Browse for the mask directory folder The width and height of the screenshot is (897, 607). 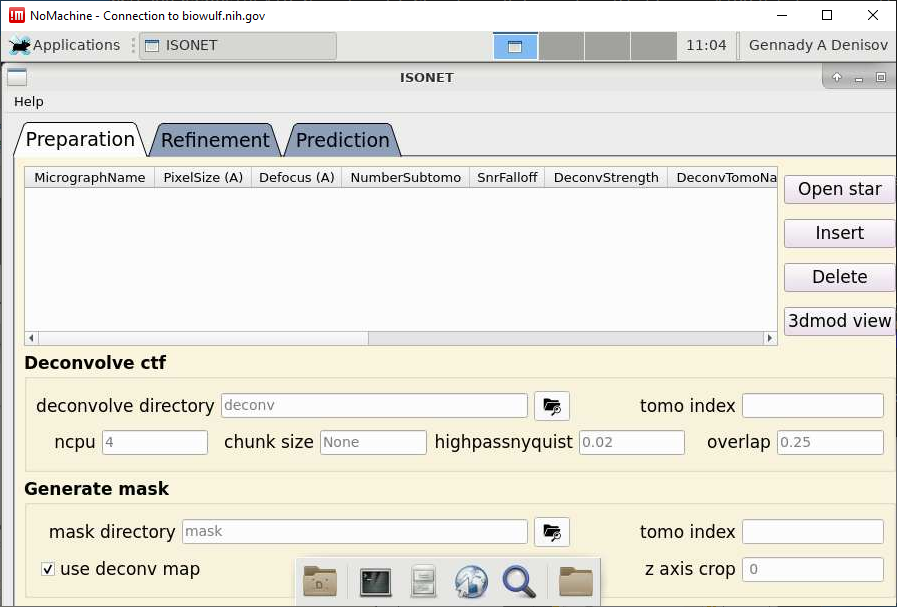click(x=551, y=531)
